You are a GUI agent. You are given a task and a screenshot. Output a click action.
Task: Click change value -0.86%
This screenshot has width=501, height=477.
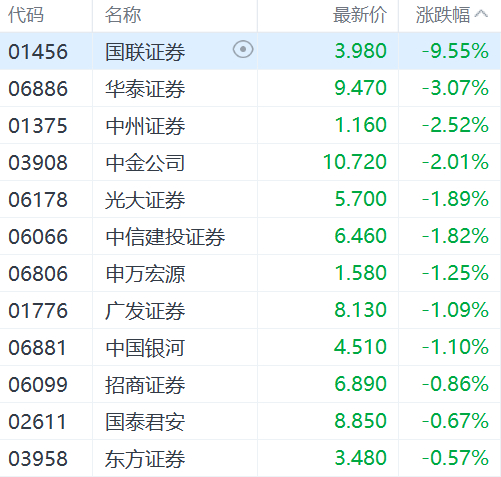[455, 384]
